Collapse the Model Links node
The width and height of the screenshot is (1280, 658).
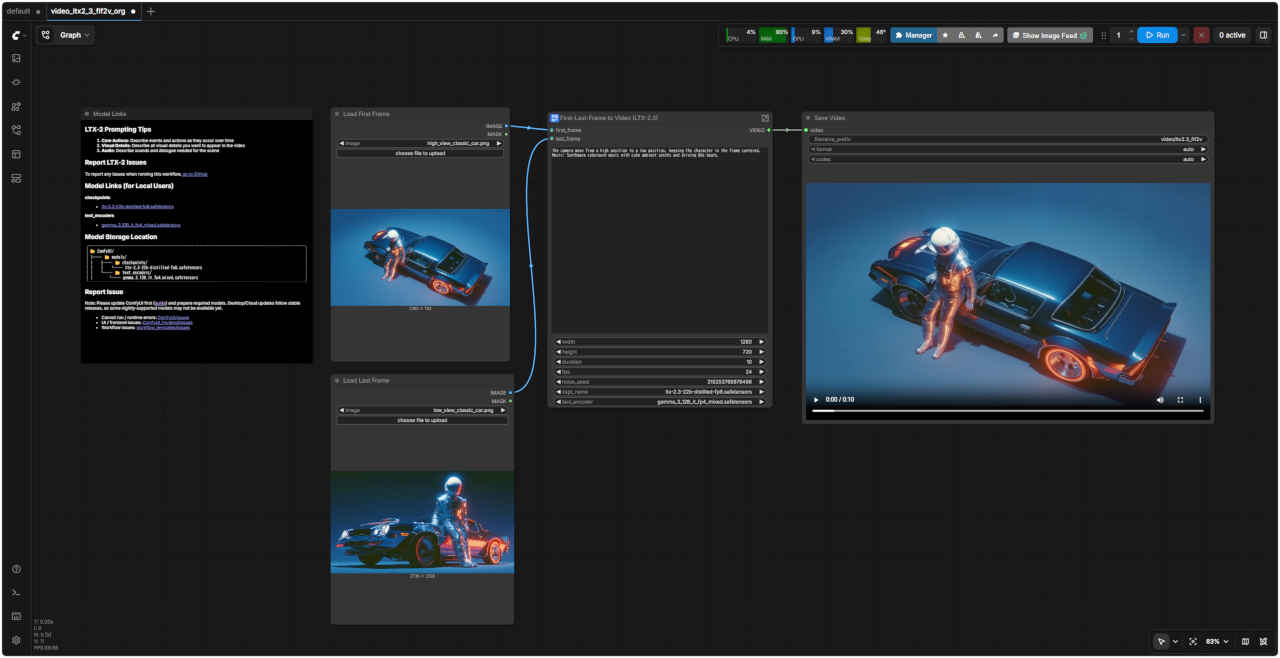pos(87,114)
